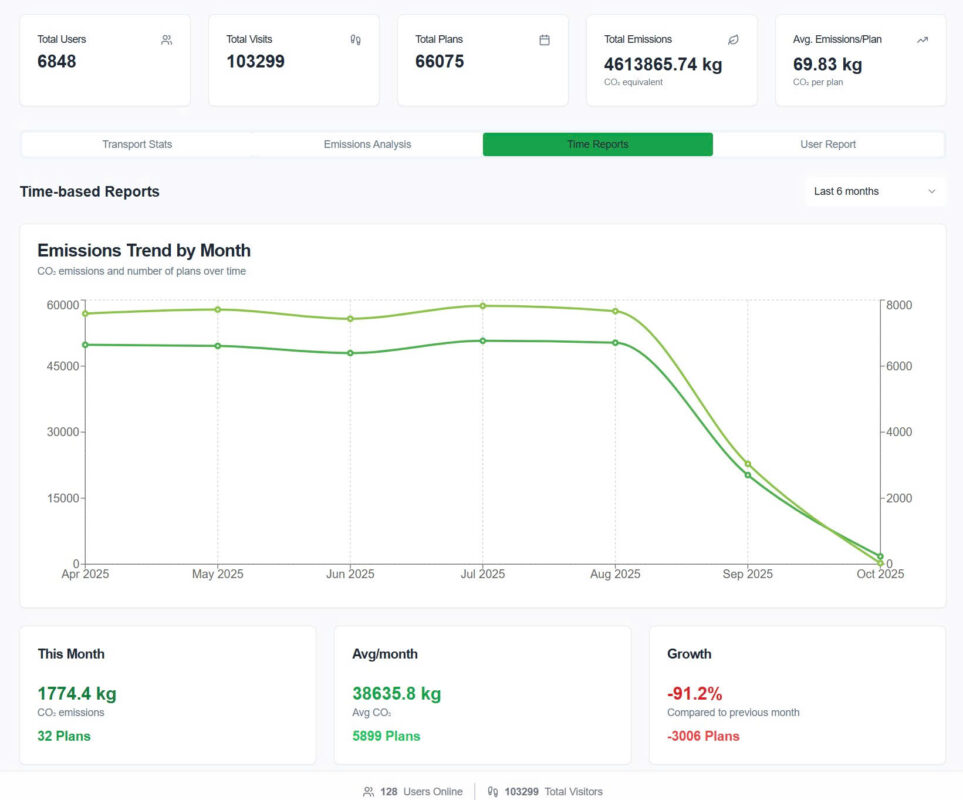Click the Sep 2025 data point on chart
The width and height of the screenshot is (963, 800).
pyautogui.click(x=748, y=464)
